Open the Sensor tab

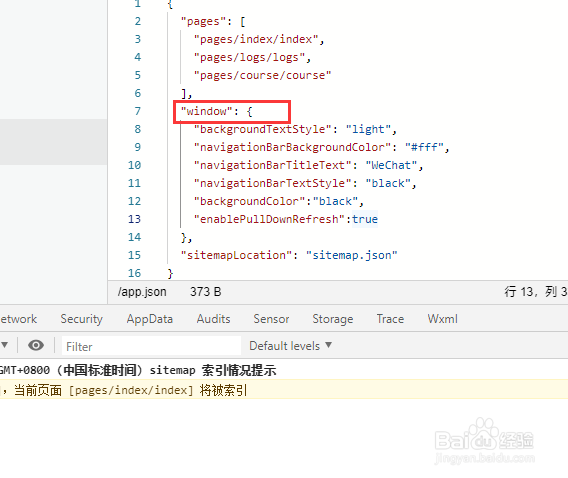pos(271,319)
